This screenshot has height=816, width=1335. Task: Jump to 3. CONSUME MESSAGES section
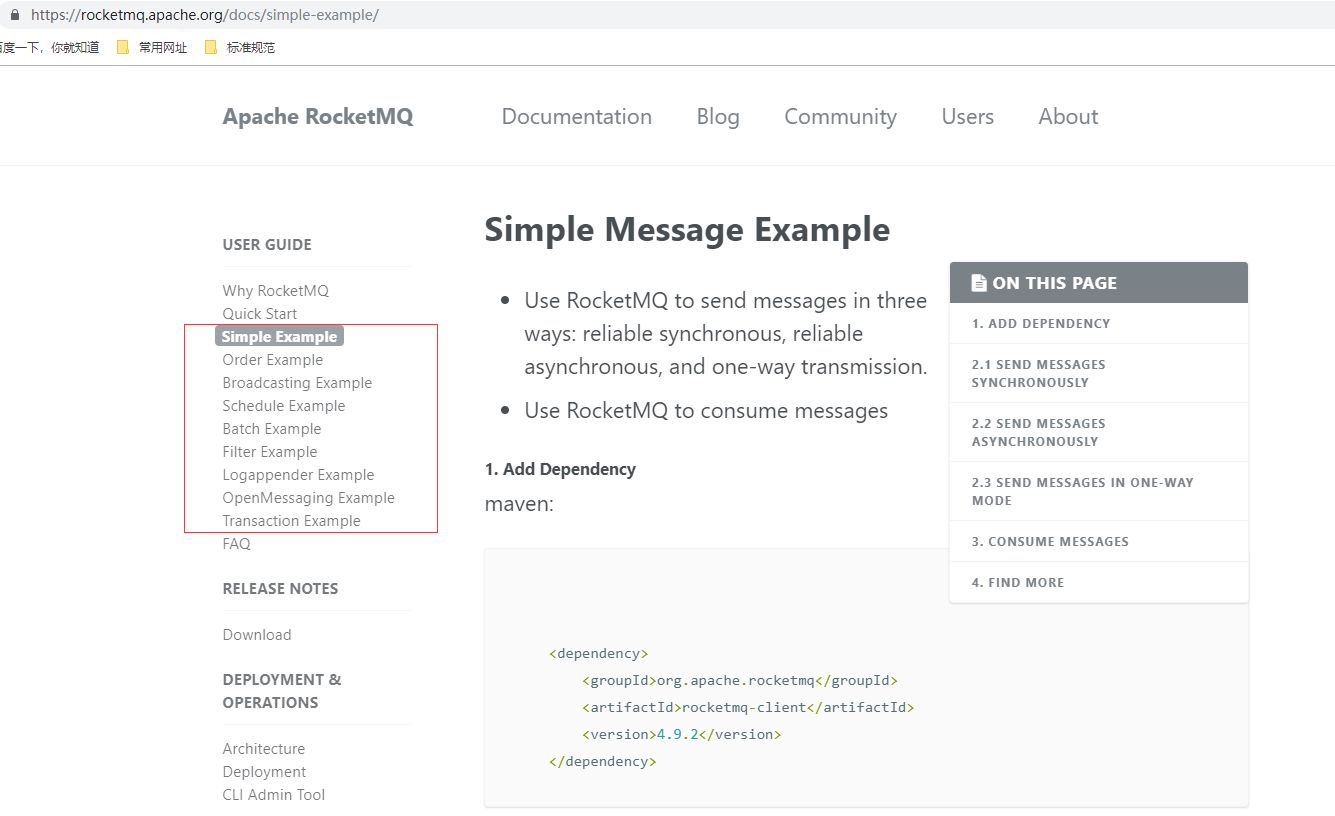click(1099, 542)
